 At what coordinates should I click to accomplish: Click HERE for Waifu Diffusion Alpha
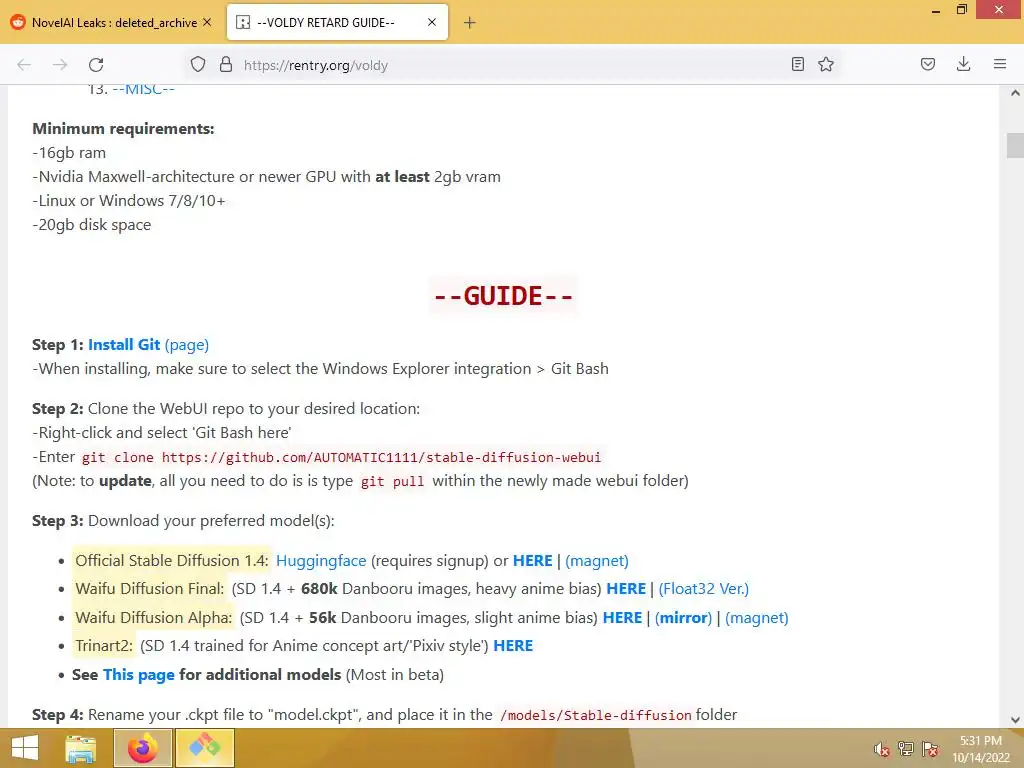[622, 618]
